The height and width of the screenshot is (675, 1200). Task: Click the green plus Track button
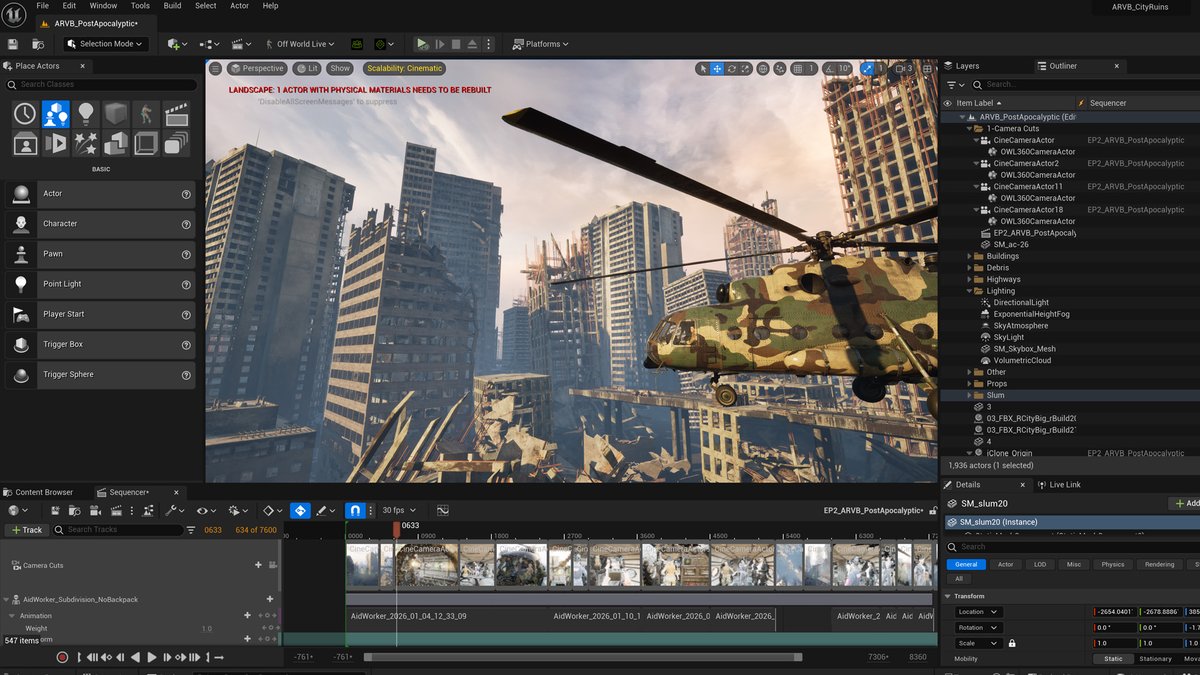[x=27, y=530]
